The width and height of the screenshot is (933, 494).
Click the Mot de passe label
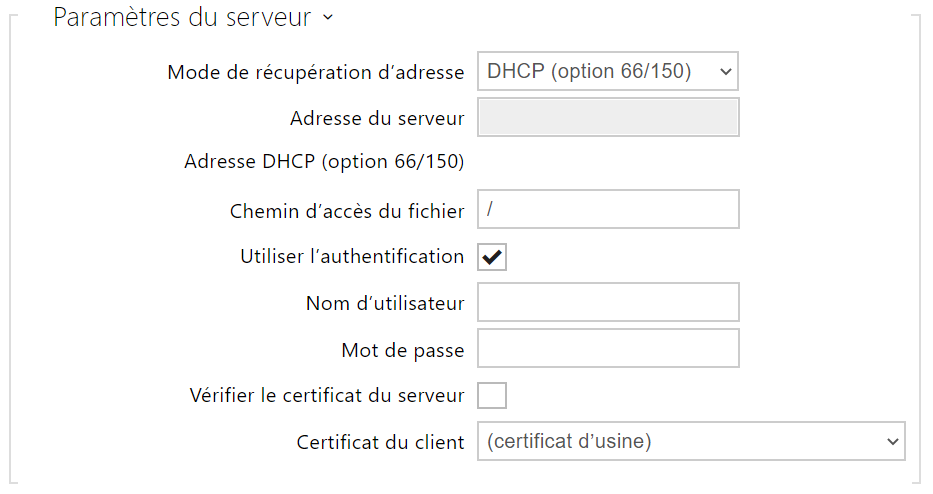(x=403, y=351)
